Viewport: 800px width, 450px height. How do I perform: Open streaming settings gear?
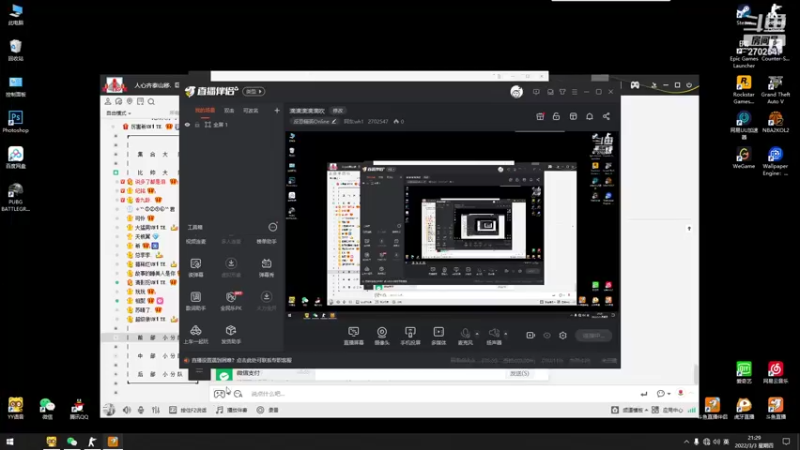563,335
